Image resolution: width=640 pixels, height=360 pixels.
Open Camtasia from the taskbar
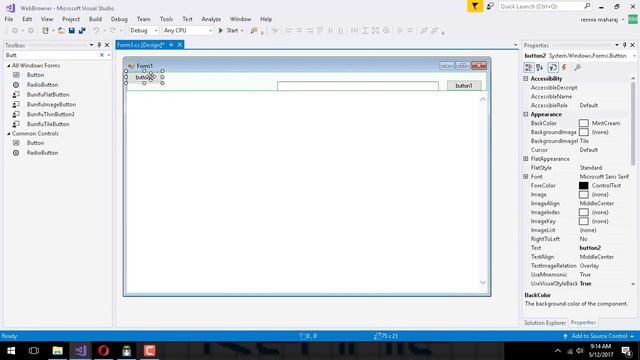click(x=149, y=351)
